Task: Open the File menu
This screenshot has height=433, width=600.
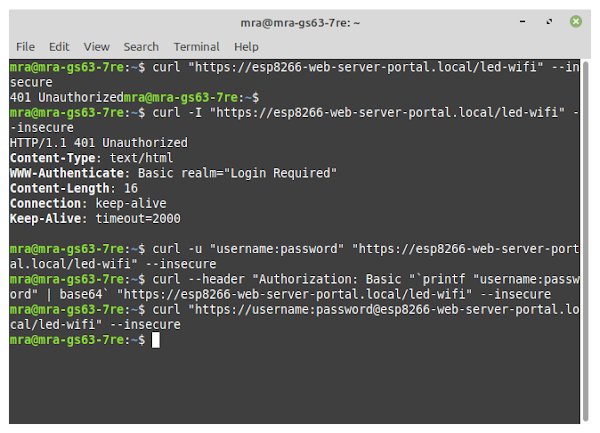Action: click(x=25, y=47)
